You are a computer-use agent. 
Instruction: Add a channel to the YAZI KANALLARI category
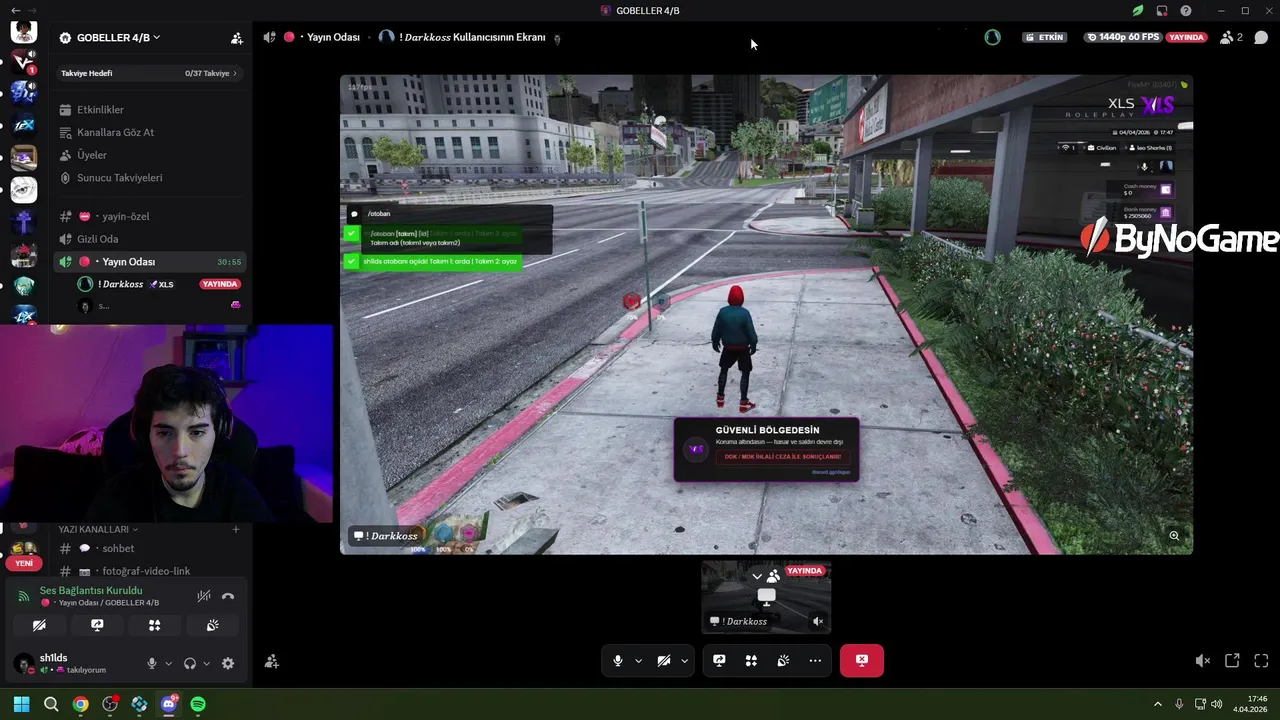click(x=236, y=529)
